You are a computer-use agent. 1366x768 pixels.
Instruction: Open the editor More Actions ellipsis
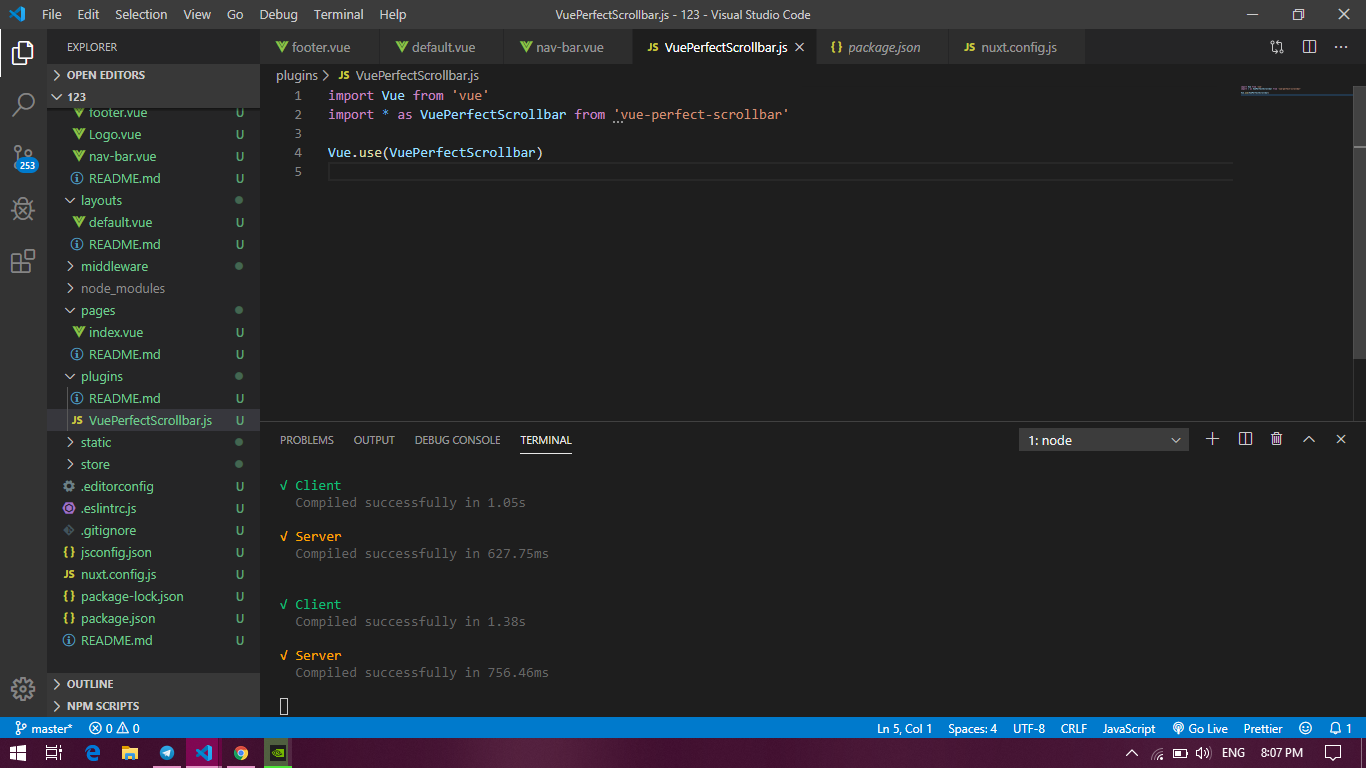click(x=1342, y=47)
